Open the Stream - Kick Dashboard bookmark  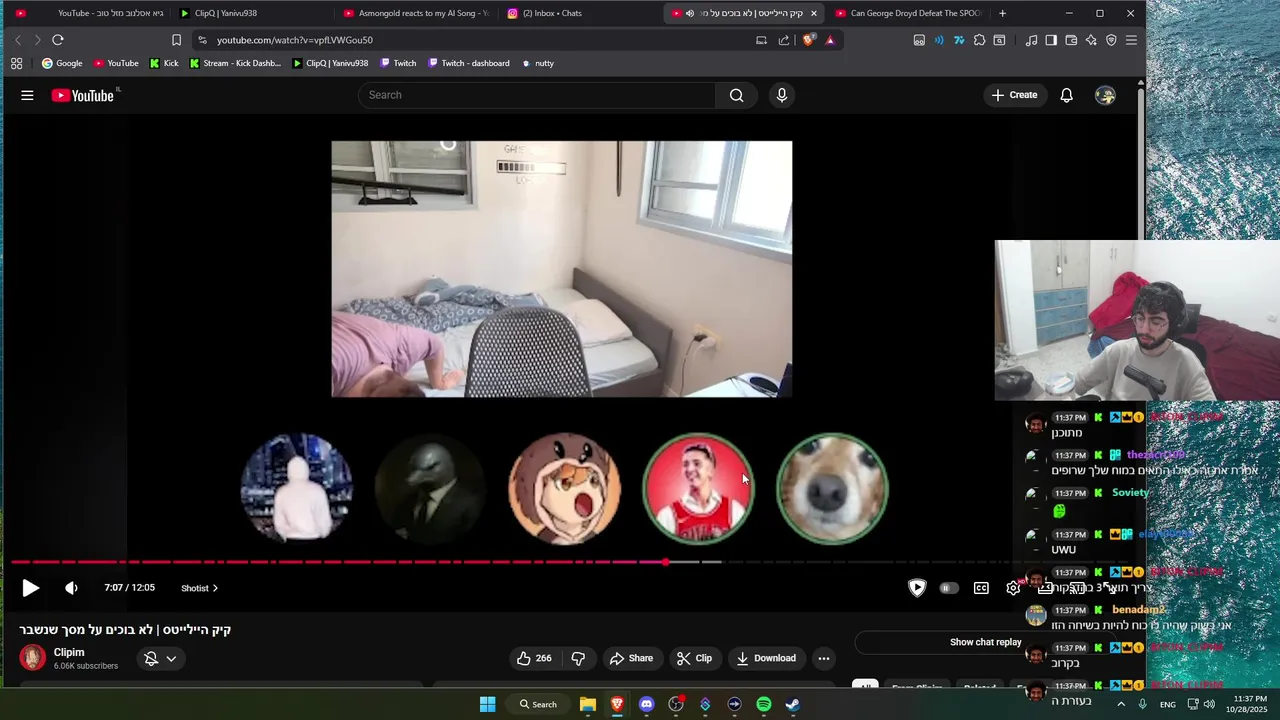pyautogui.click(x=235, y=63)
